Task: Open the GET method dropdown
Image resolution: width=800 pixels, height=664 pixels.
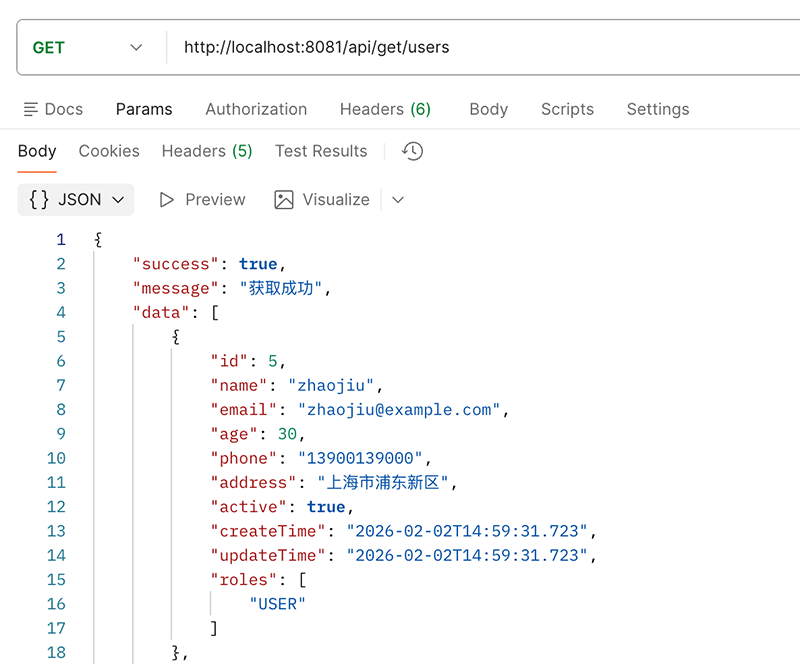Action: (x=87, y=47)
